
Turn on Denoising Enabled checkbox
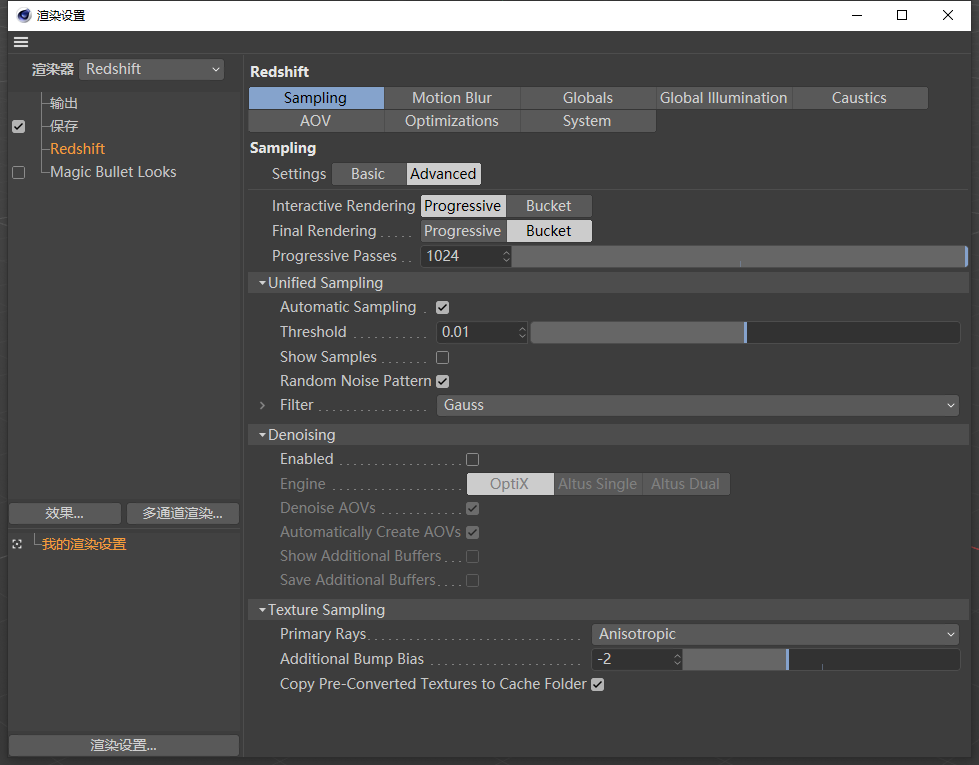(x=472, y=459)
